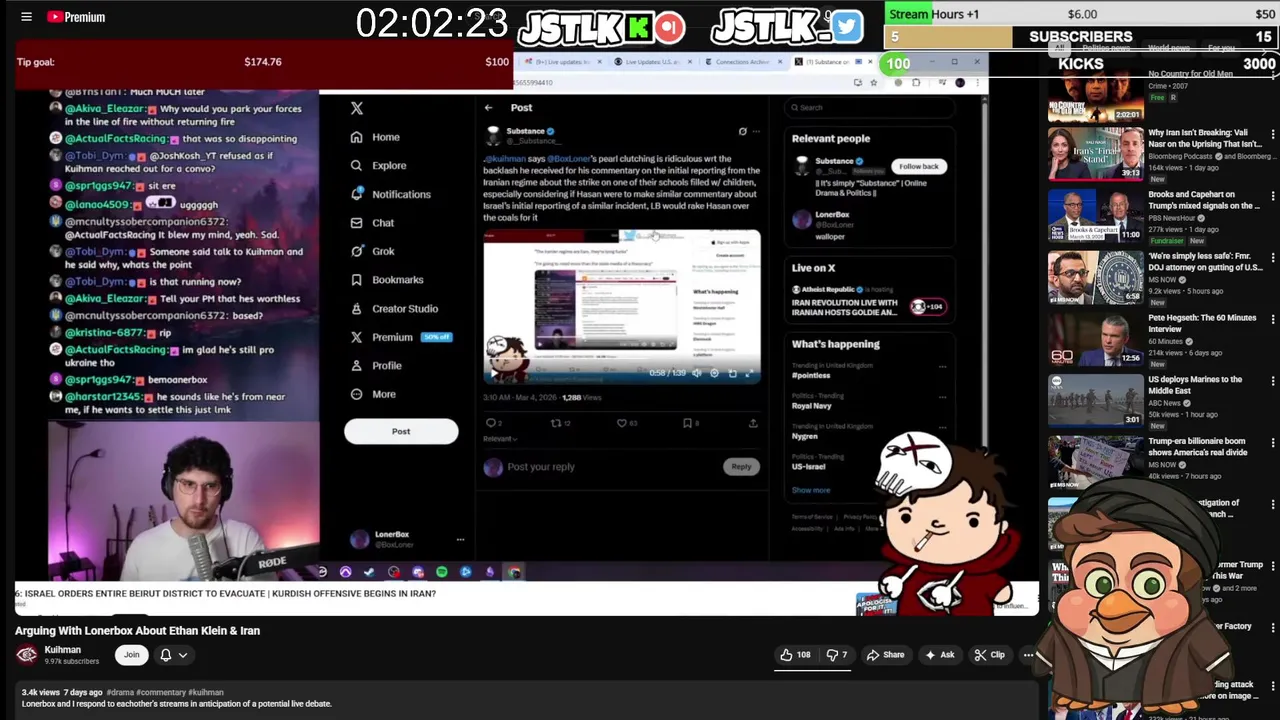Open 'Trump-era billionaire boom' video title
The image size is (1280, 720).
coord(1198,446)
